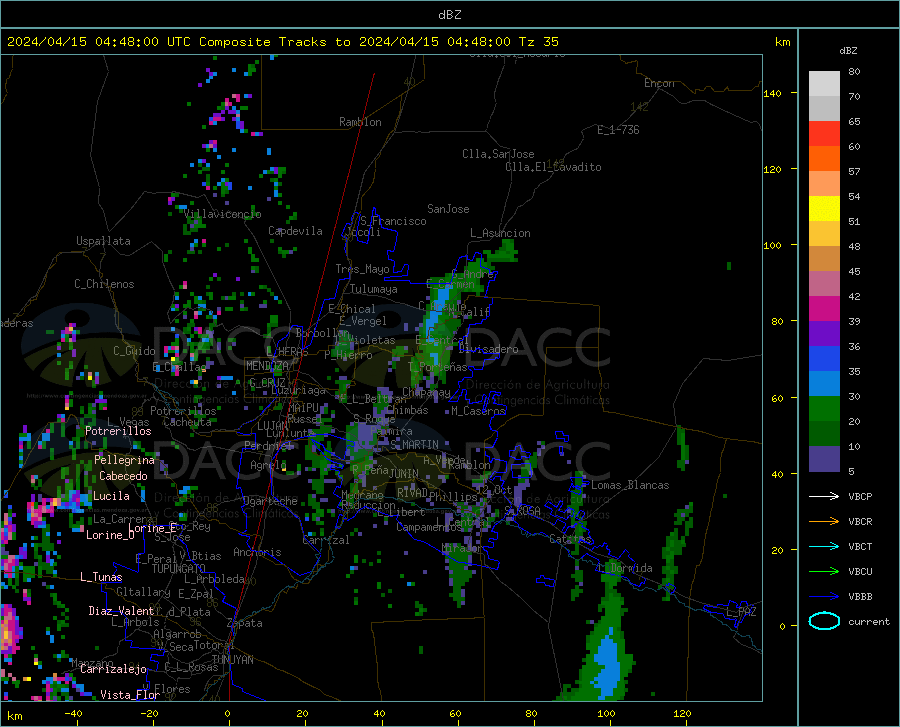Click the orange 60 dBZ legend swatch
The height and width of the screenshot is (727, 900).
coord(824,158)
